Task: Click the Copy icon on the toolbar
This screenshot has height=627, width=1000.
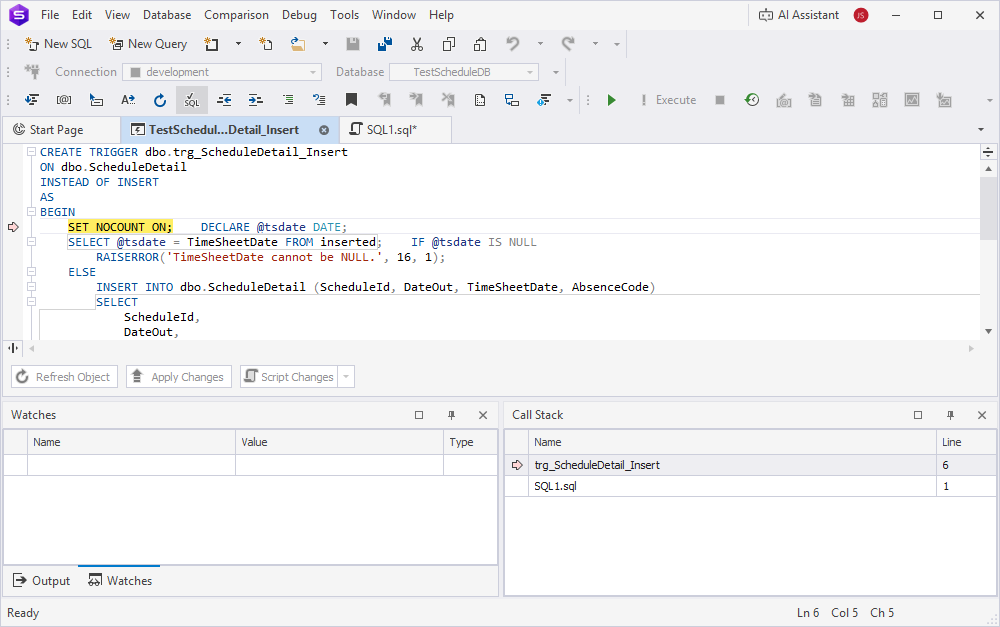Action: pos(447,44)
